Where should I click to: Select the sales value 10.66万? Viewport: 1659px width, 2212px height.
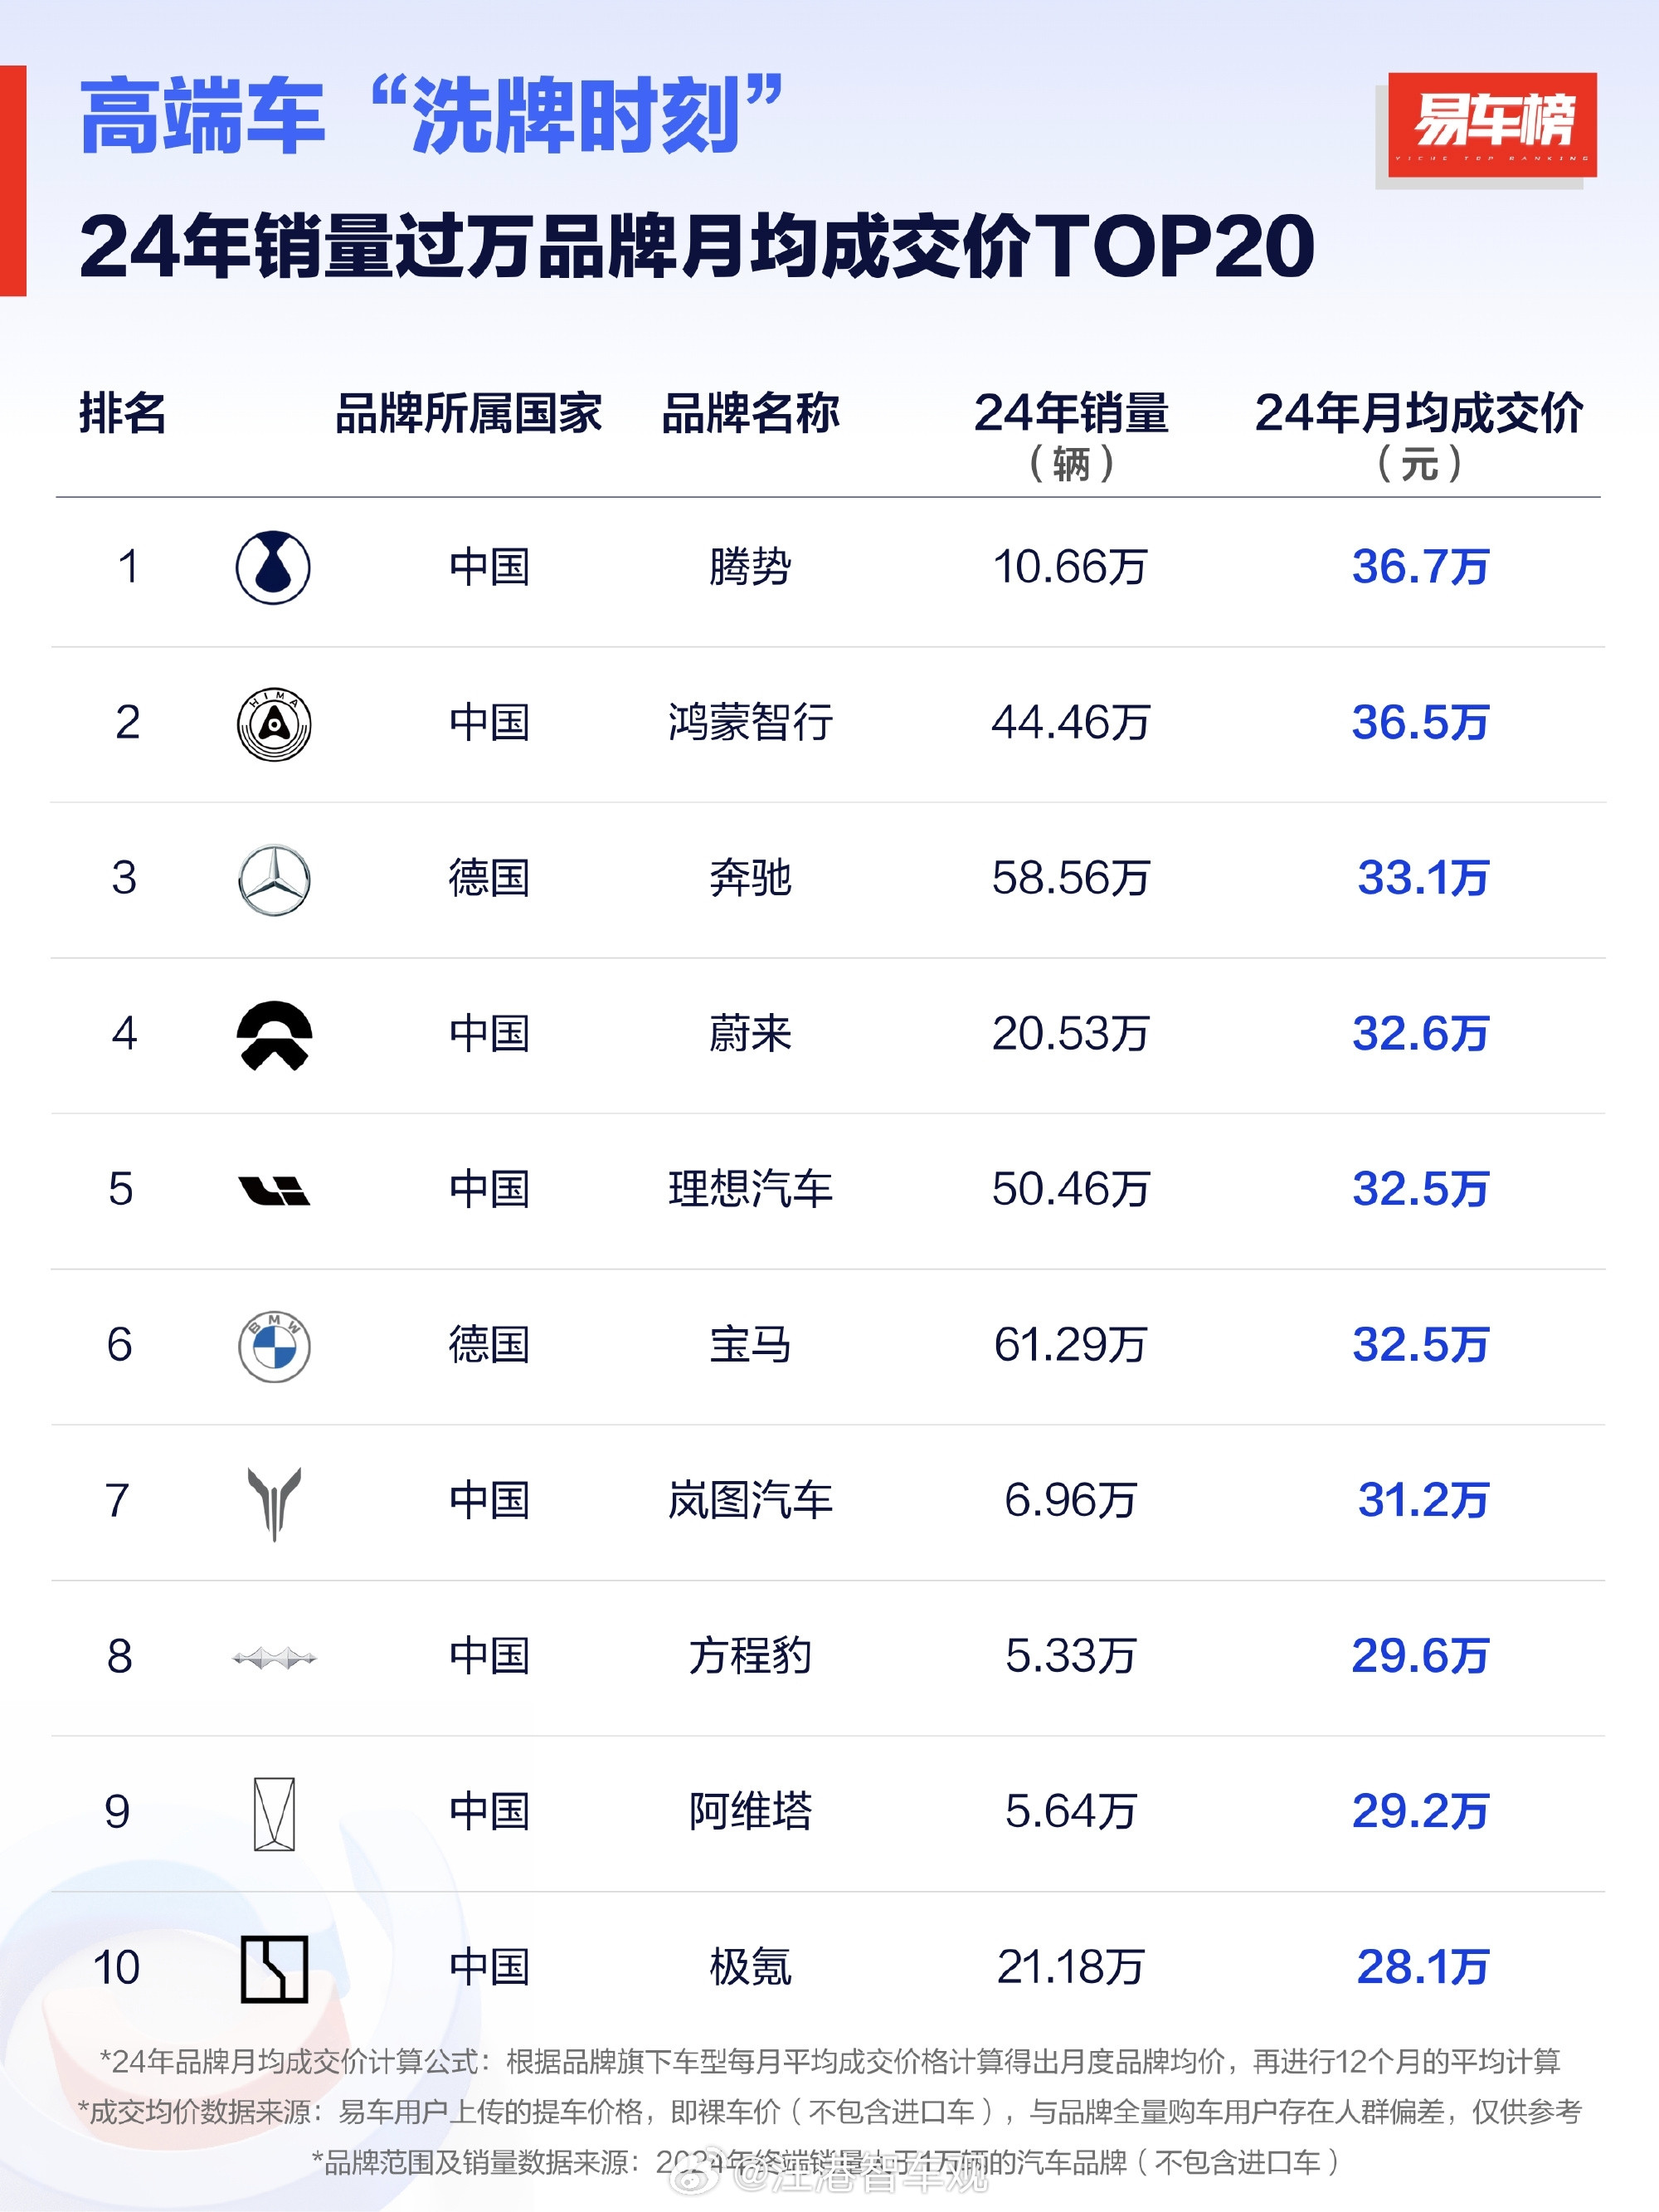(1070, 567)
